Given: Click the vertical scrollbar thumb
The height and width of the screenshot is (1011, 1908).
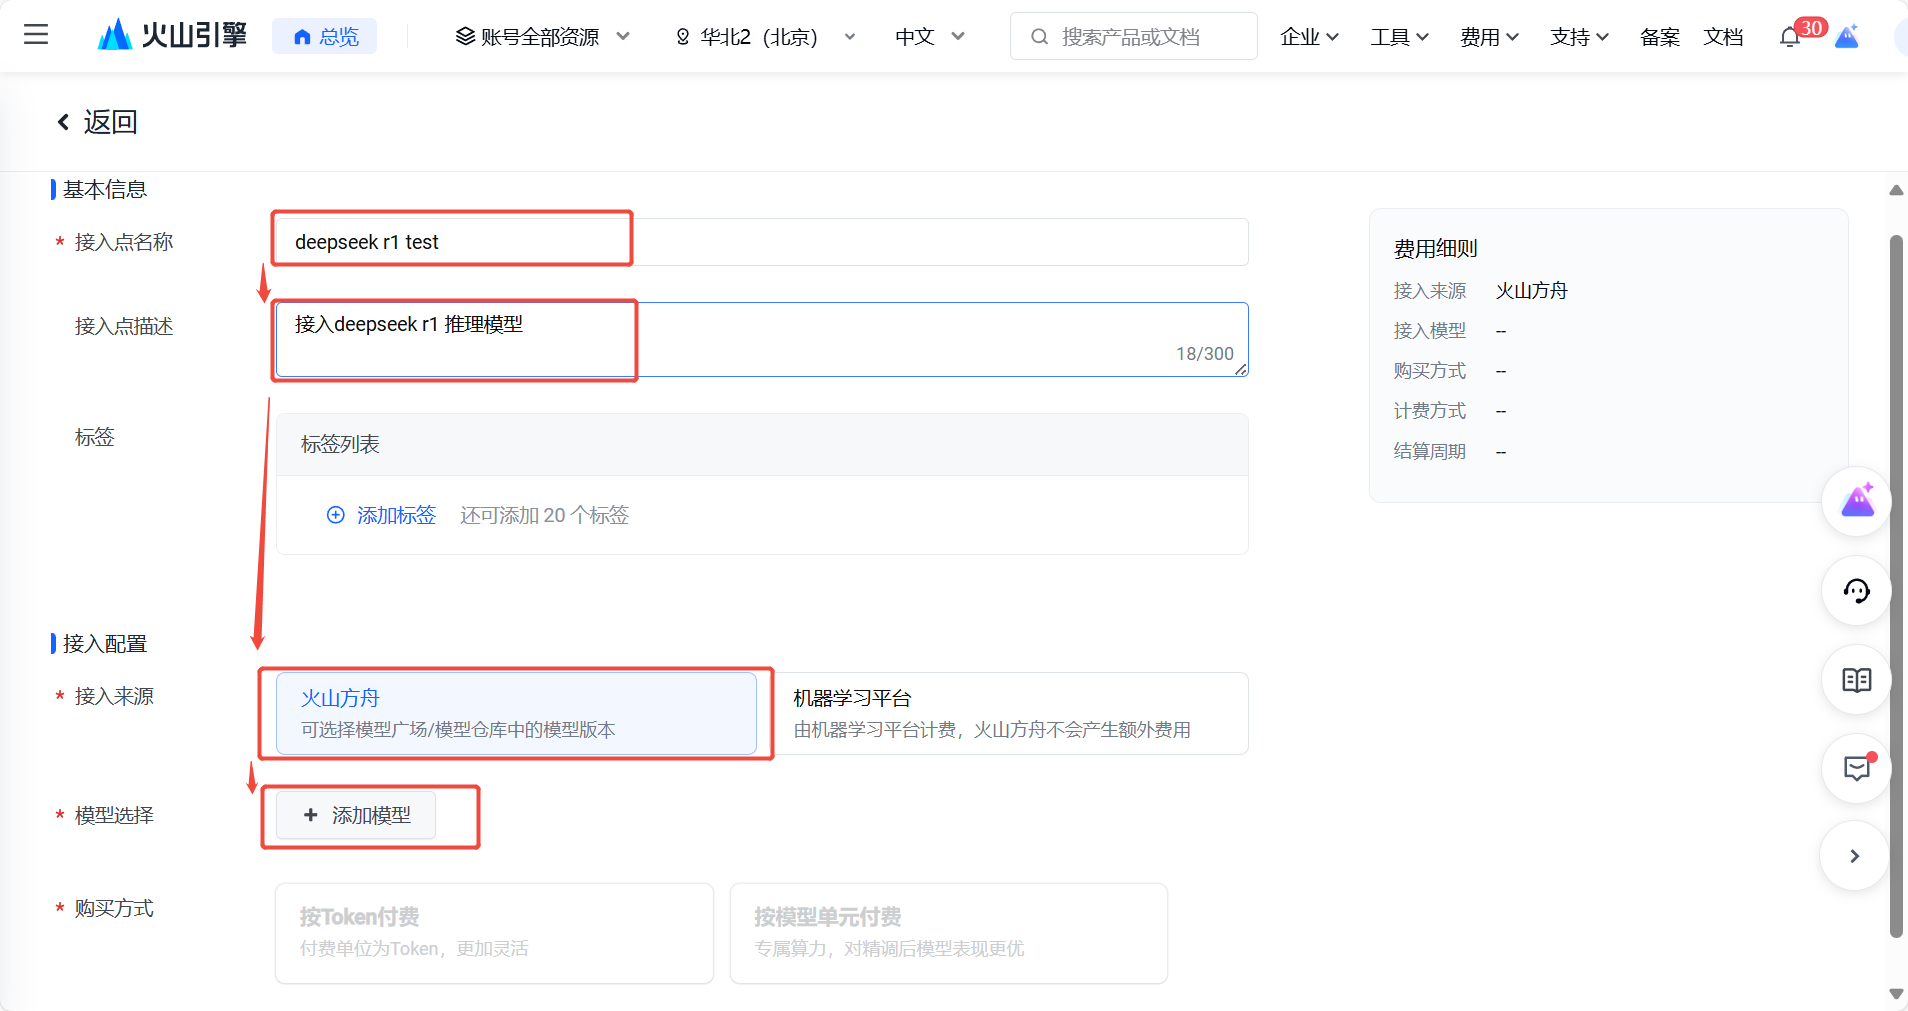Looking at the screenshot, I should coord(1896,586).
